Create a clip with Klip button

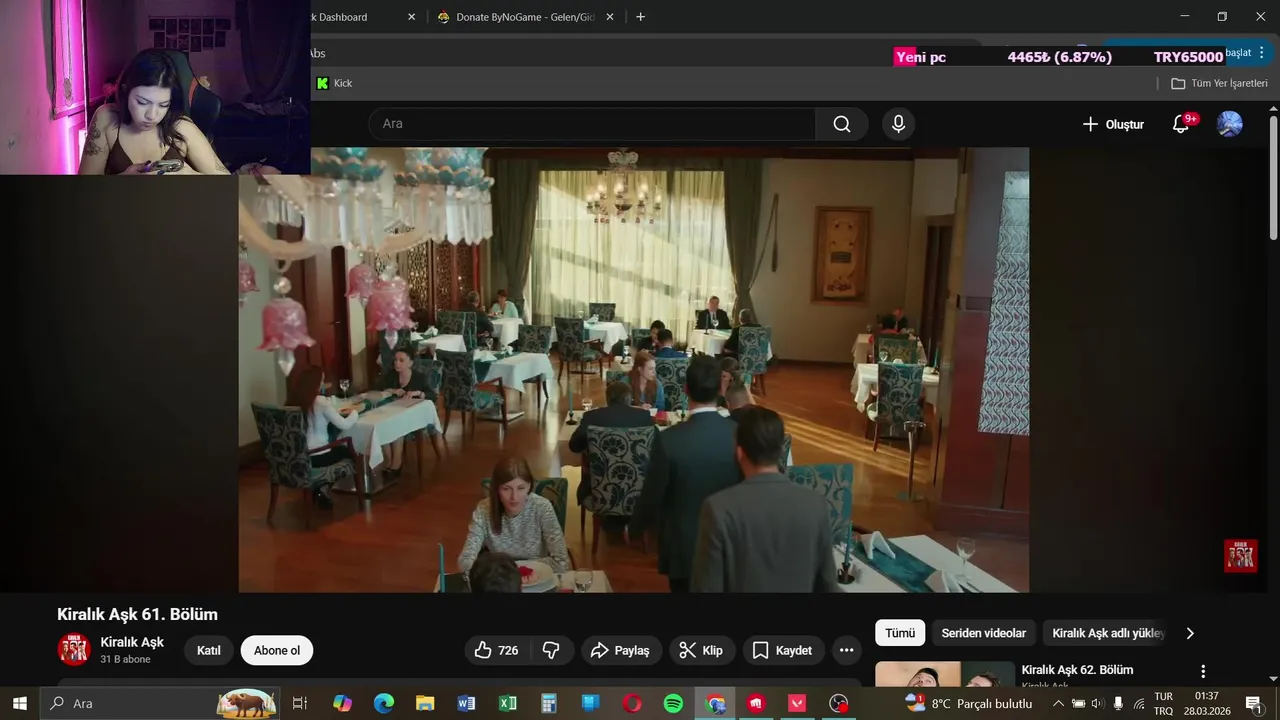(x=701, y=650)
